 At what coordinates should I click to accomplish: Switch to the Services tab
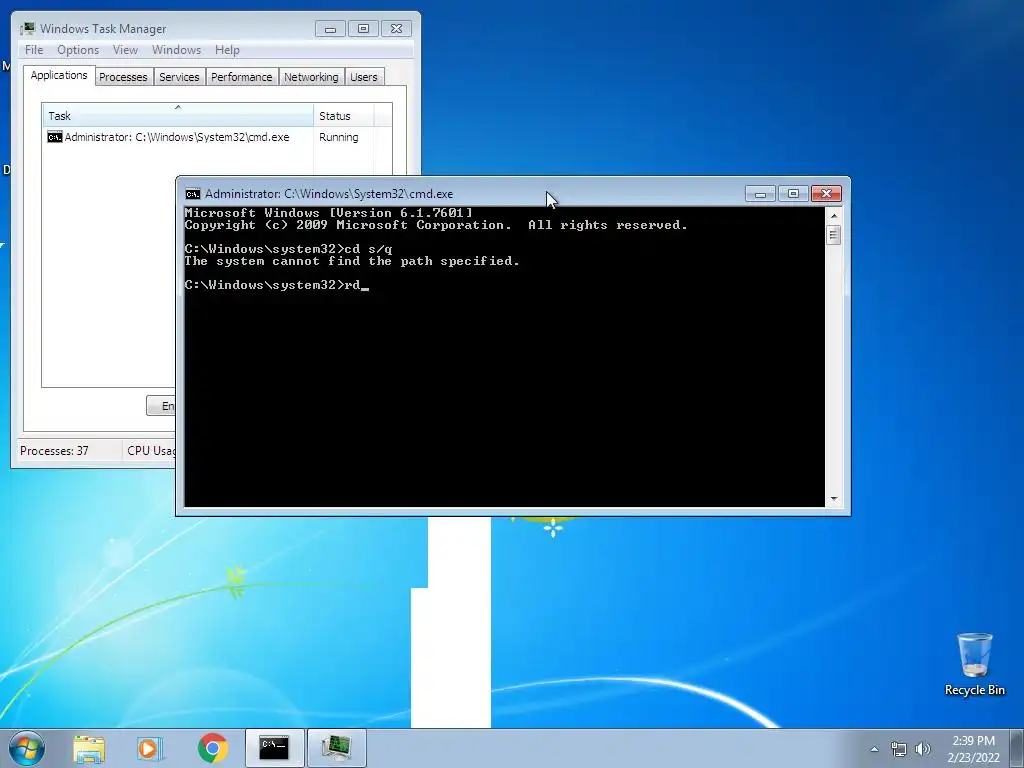[179, 77]
